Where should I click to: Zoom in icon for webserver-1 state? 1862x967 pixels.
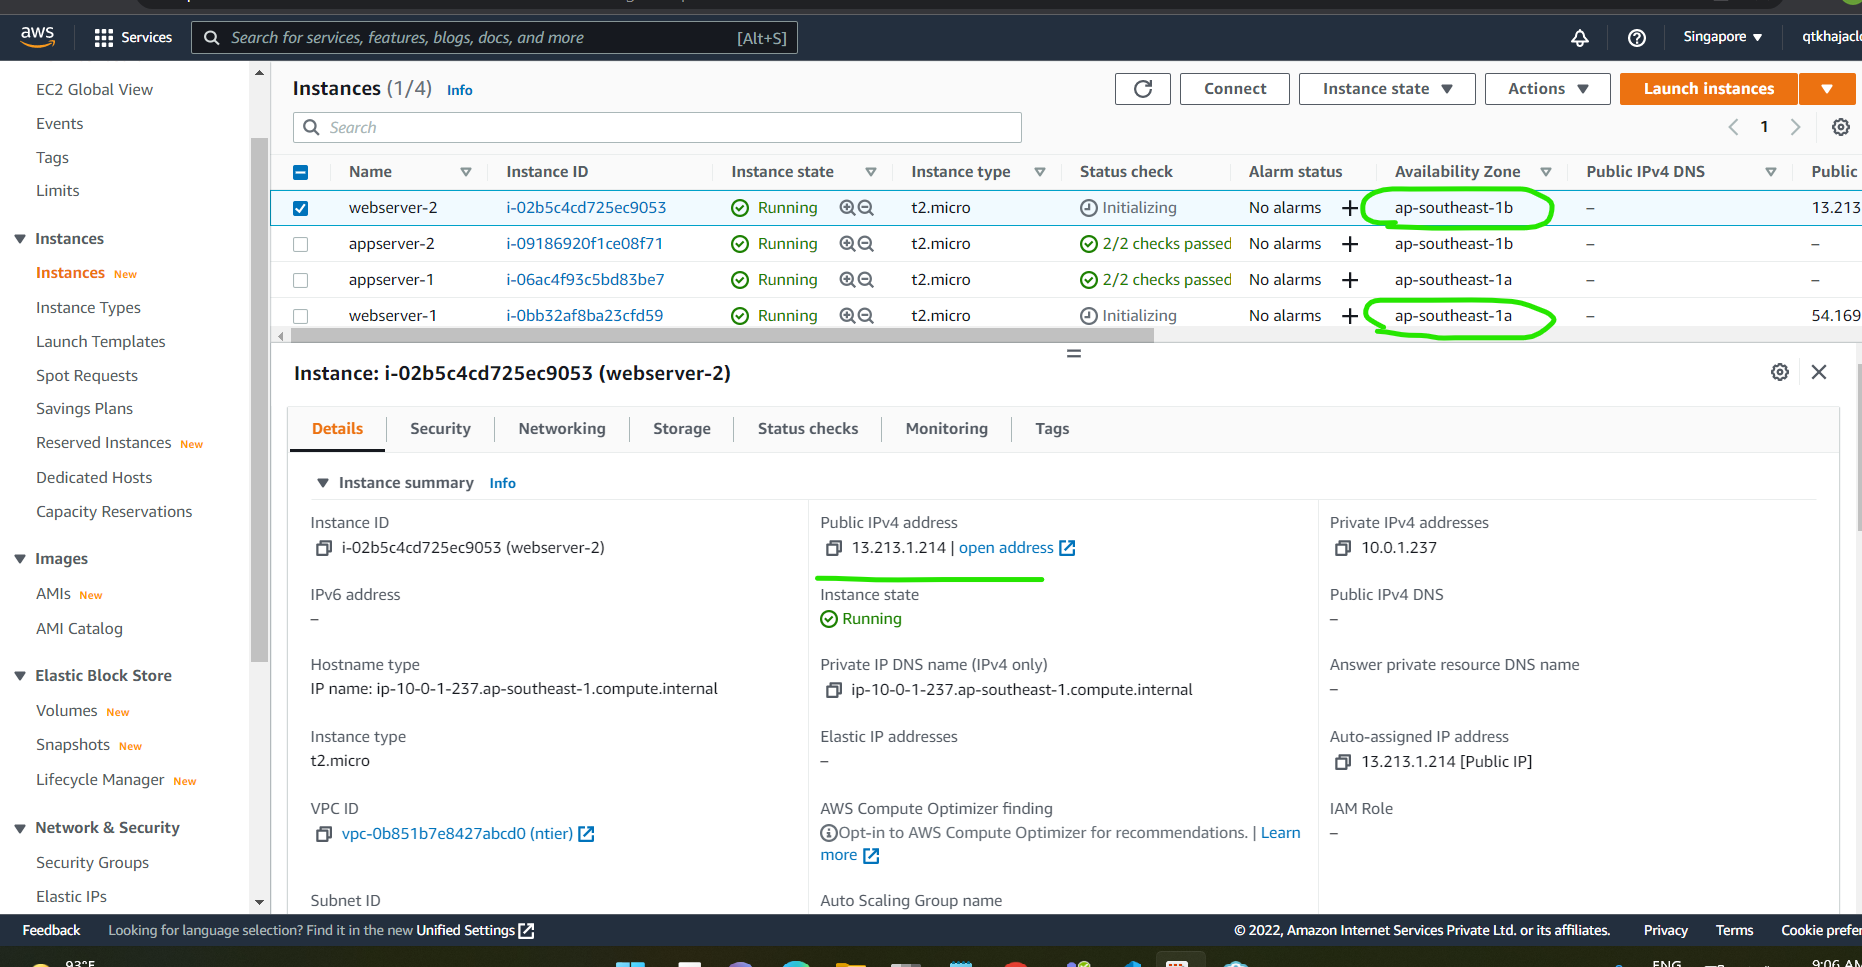coord(847,316)
